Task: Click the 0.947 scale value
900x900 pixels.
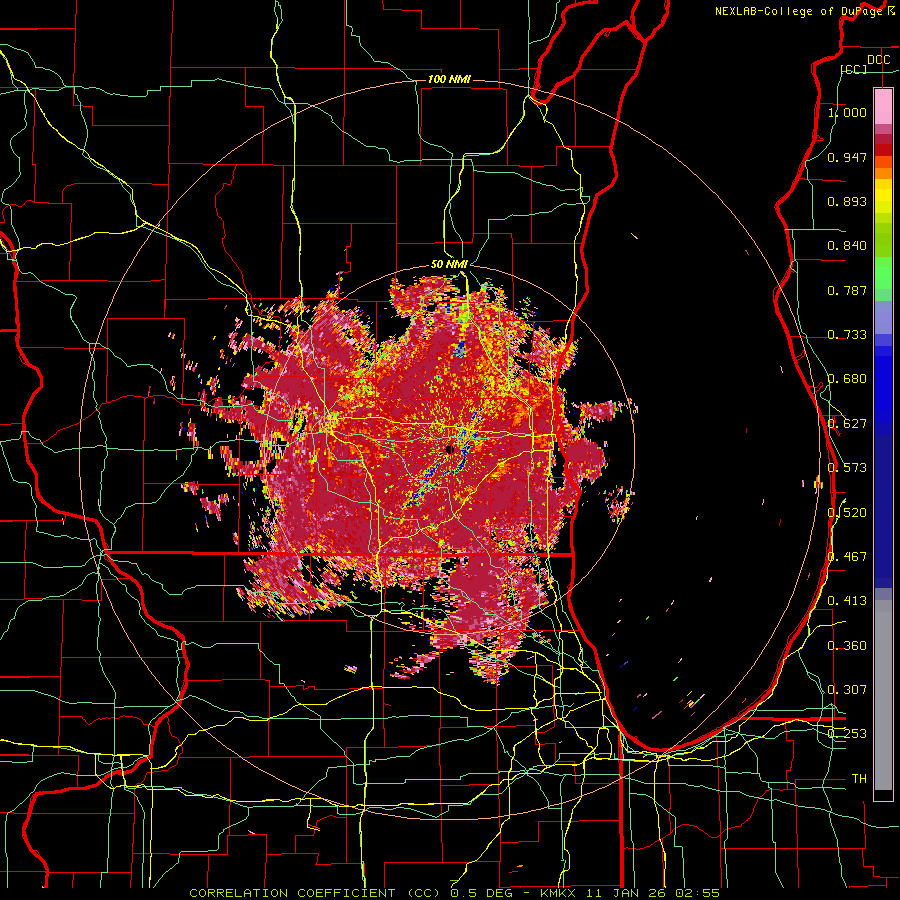Action: pyautogui.click(x=847, y=157)
